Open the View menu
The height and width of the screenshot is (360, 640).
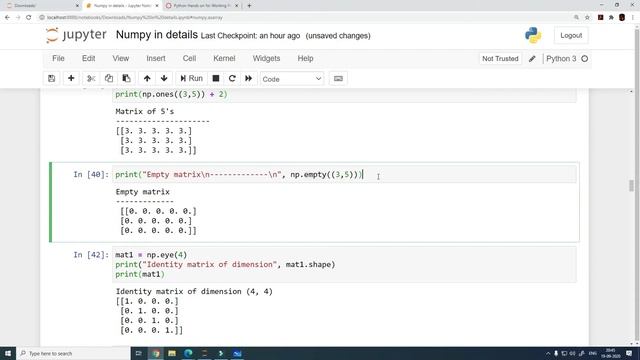[121, 58]
